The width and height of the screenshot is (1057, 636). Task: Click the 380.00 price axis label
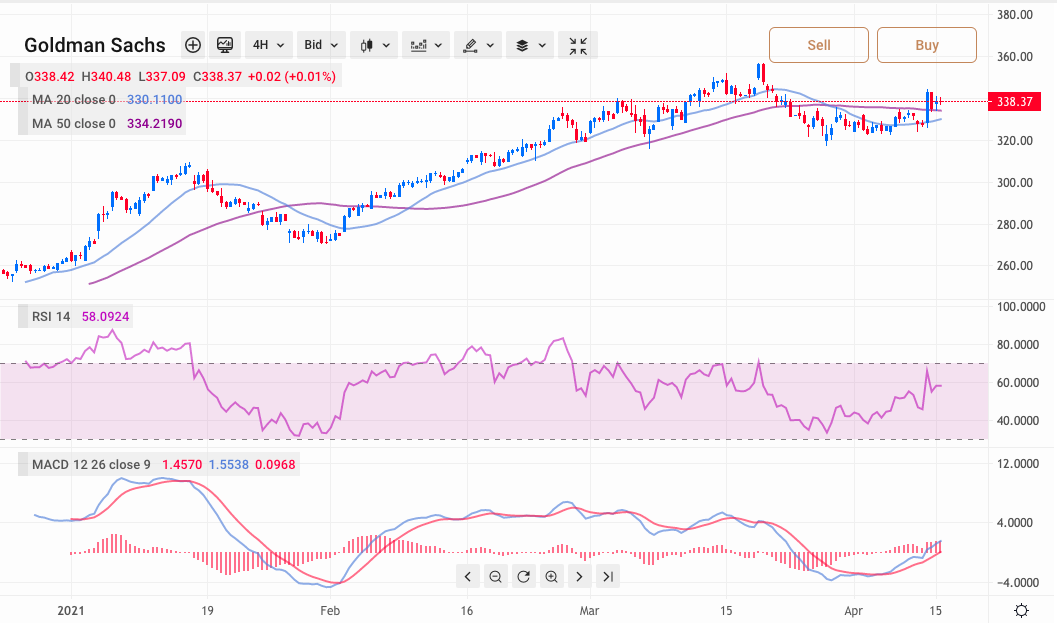click(1015, 15)
